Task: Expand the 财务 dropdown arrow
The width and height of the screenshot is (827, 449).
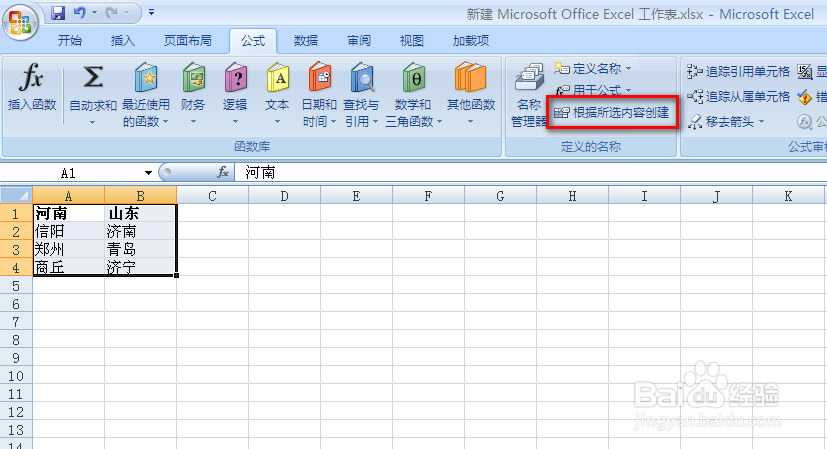Action: tap(193, 122)
